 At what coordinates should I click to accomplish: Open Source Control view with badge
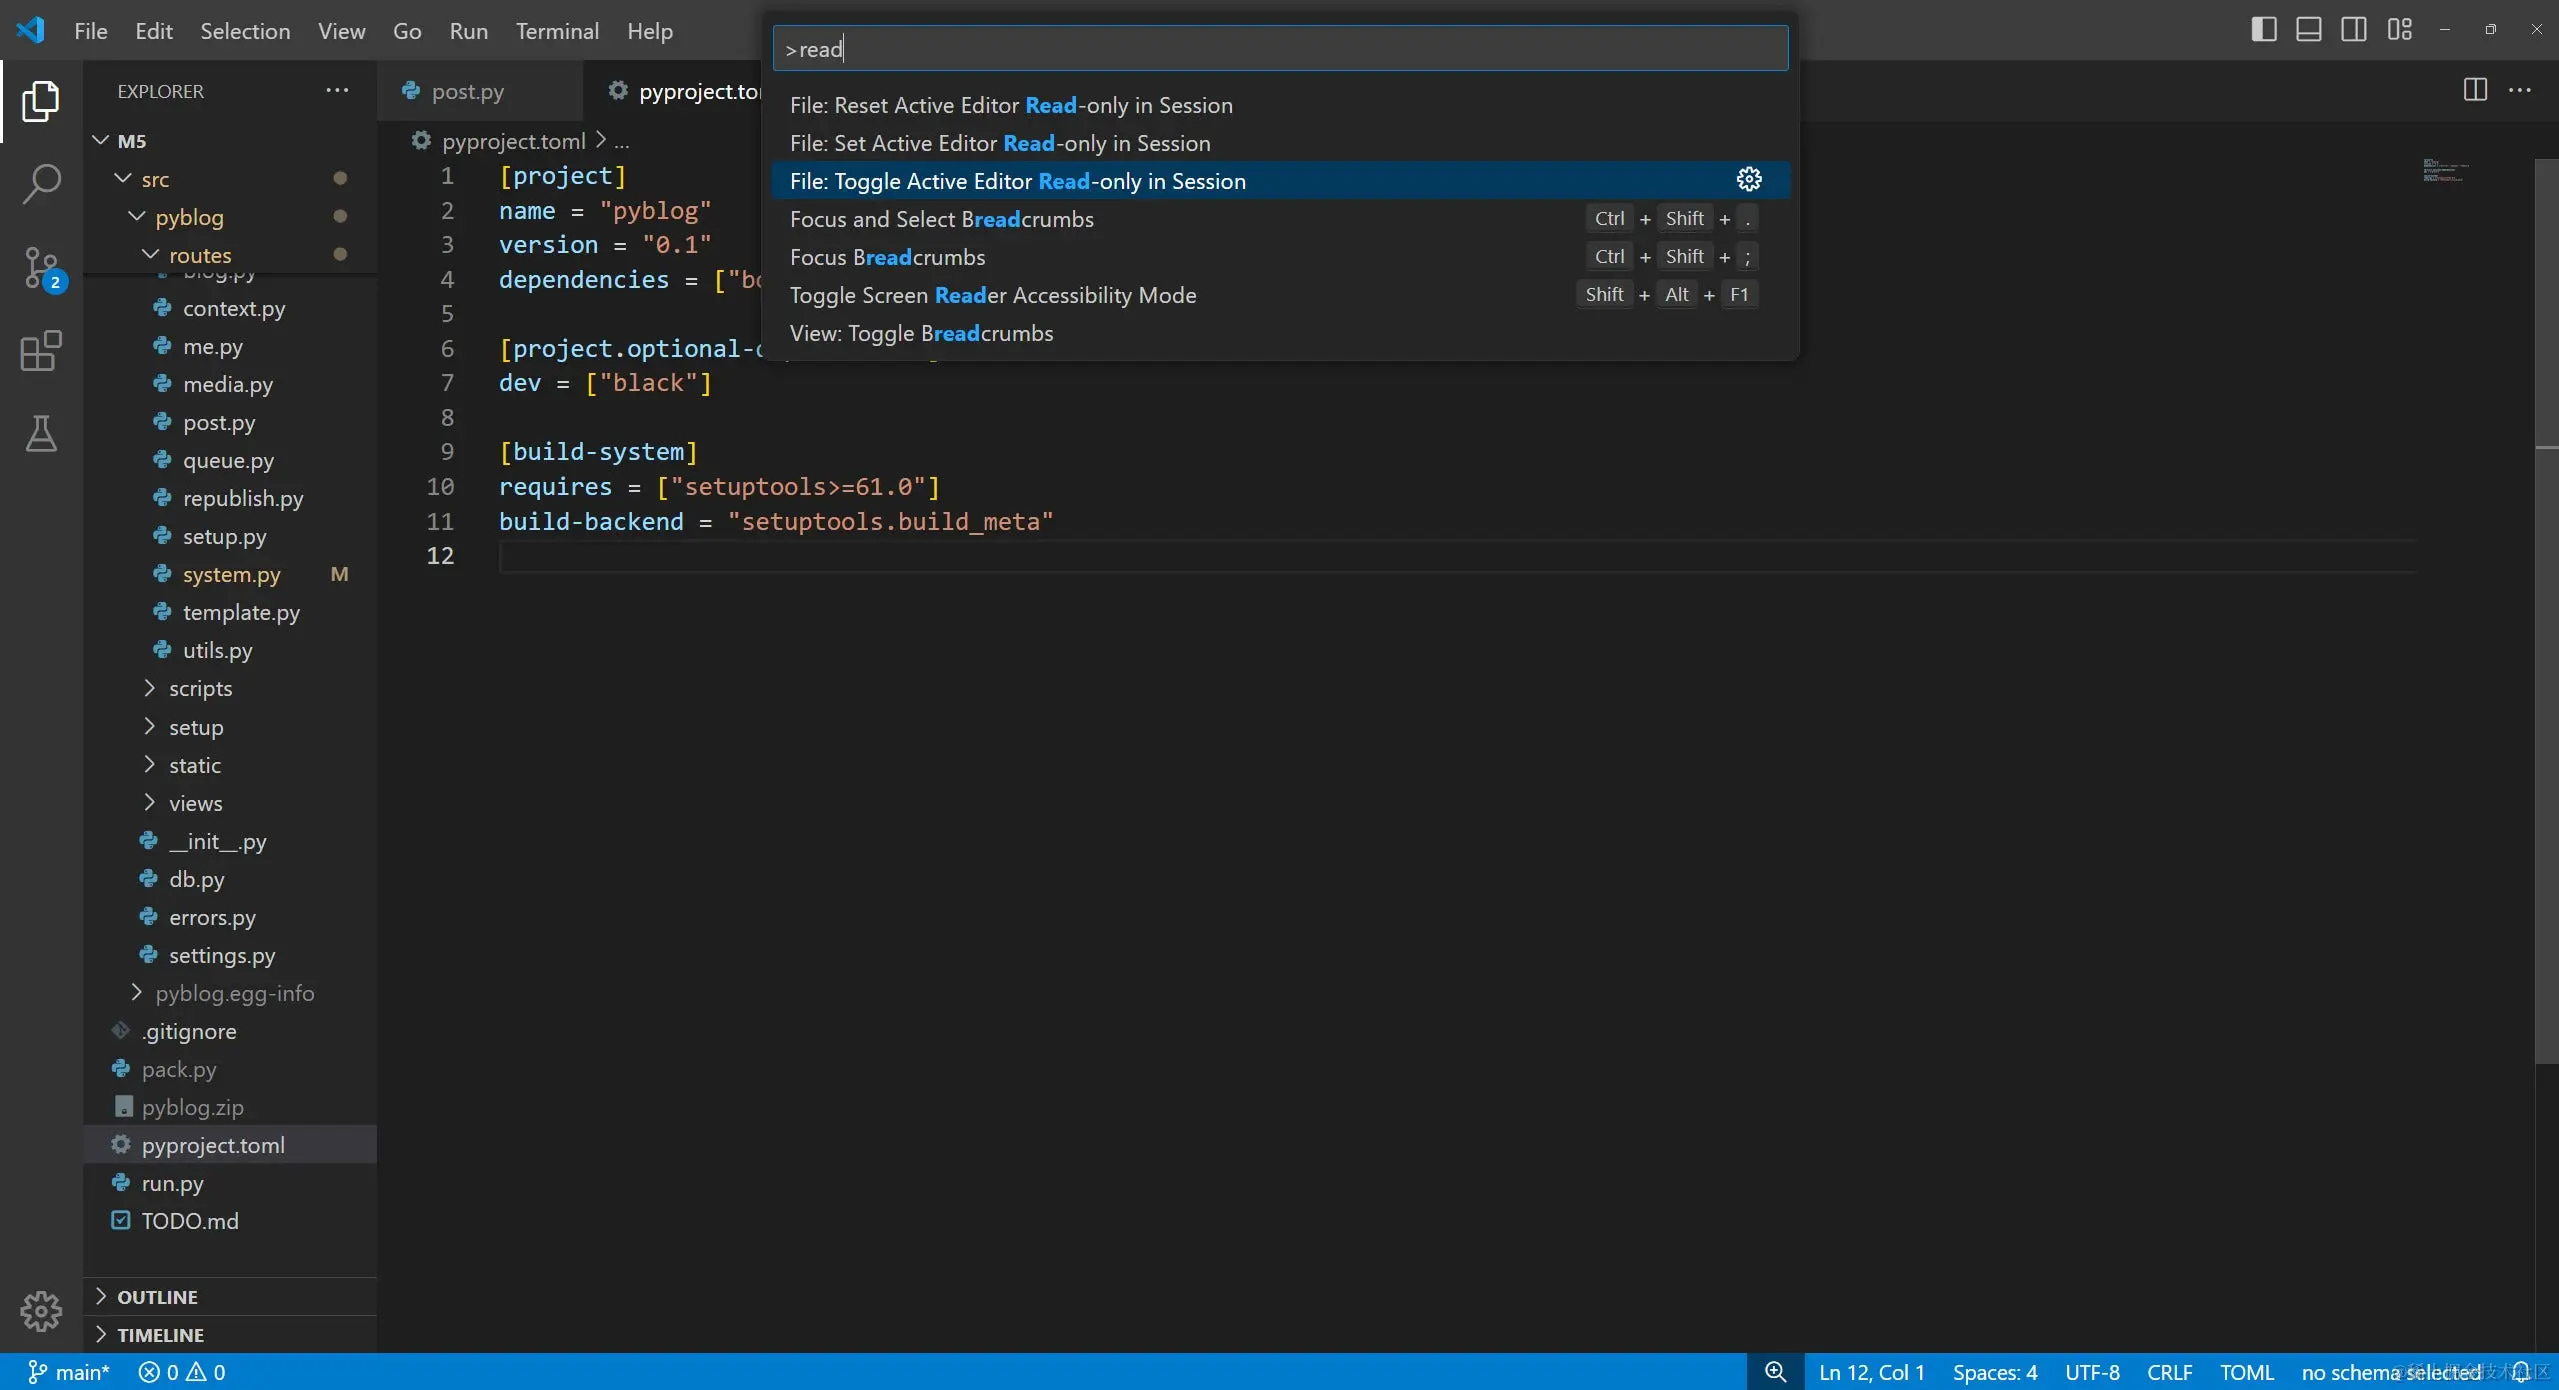pyautogui.click(x=41, y=268)
